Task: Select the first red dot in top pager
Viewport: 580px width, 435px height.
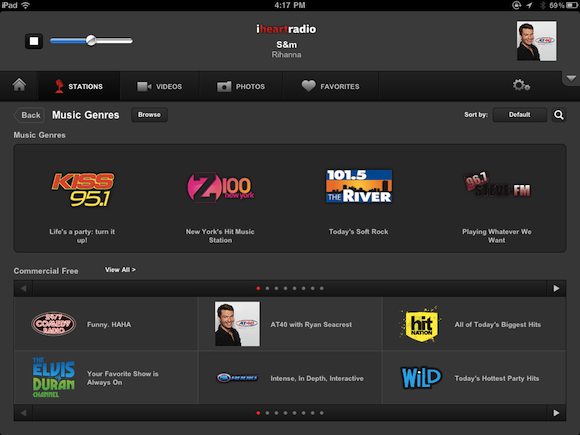Action: [258, 288]
